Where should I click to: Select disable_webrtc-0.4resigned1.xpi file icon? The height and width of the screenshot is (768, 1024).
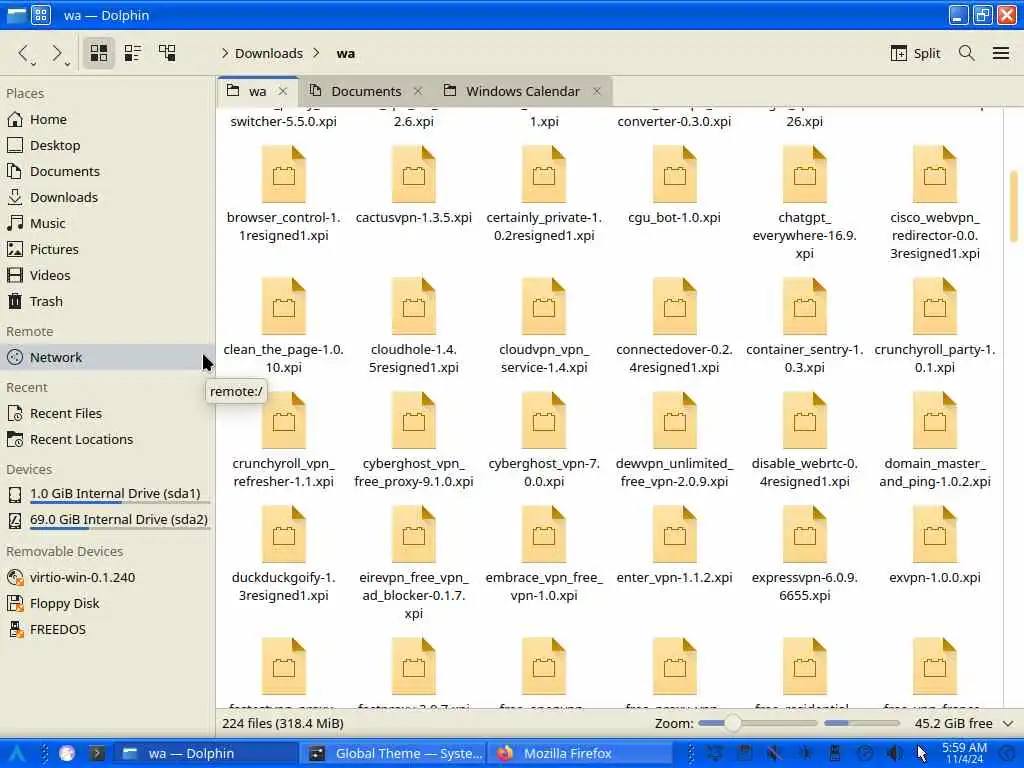point(805,421)
